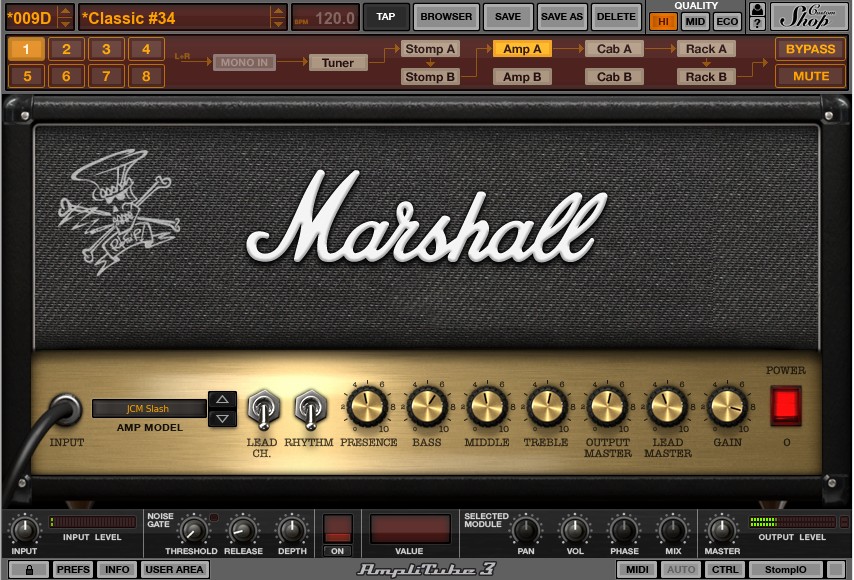Screen dimensions: 854x580
Task: Open the Cab A module
Action: (614, 49)
